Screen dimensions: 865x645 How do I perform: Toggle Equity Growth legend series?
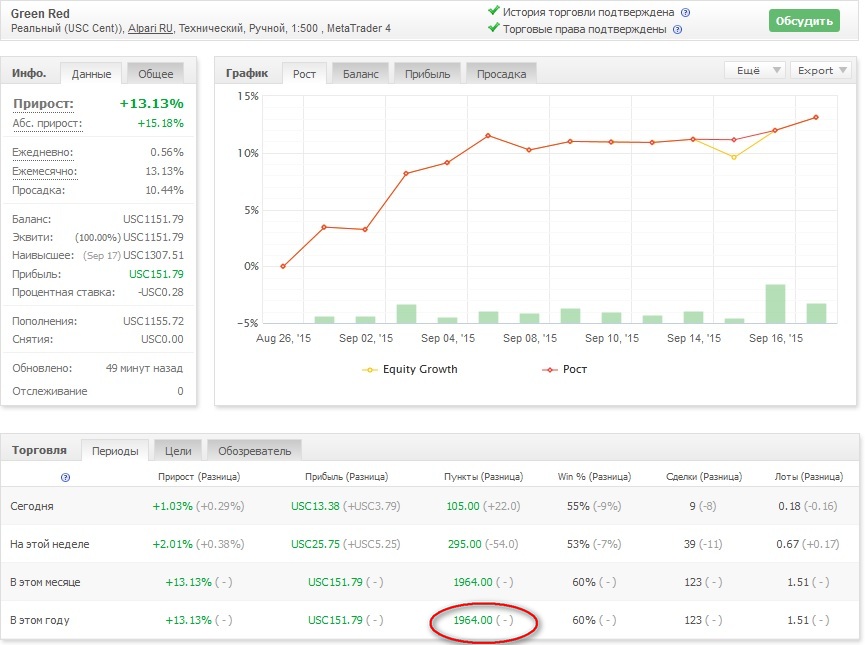point(409,369)
